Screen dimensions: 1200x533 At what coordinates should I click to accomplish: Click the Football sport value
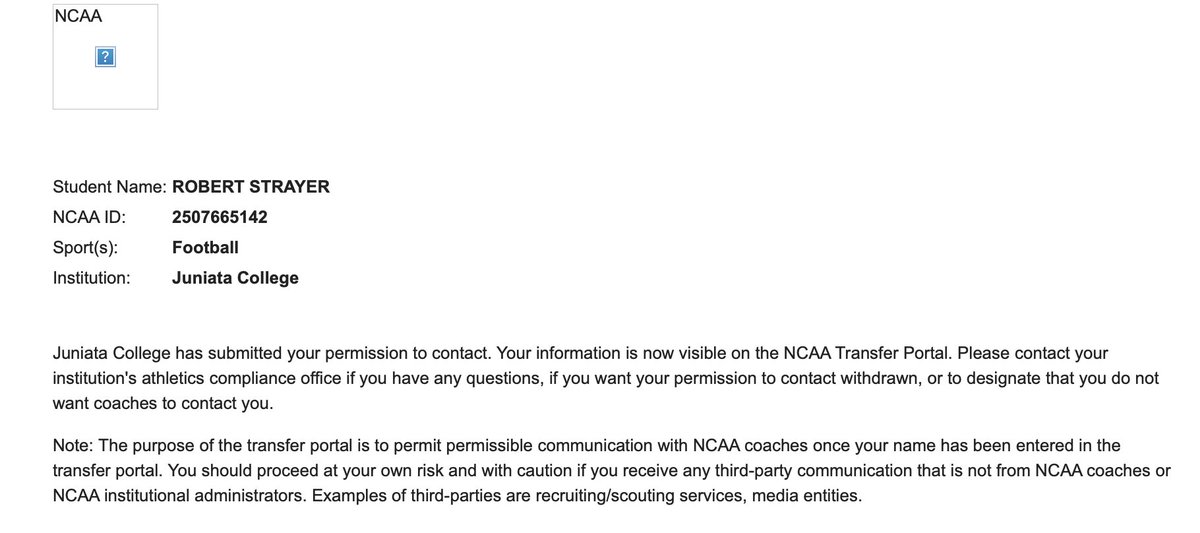(205, 247)
